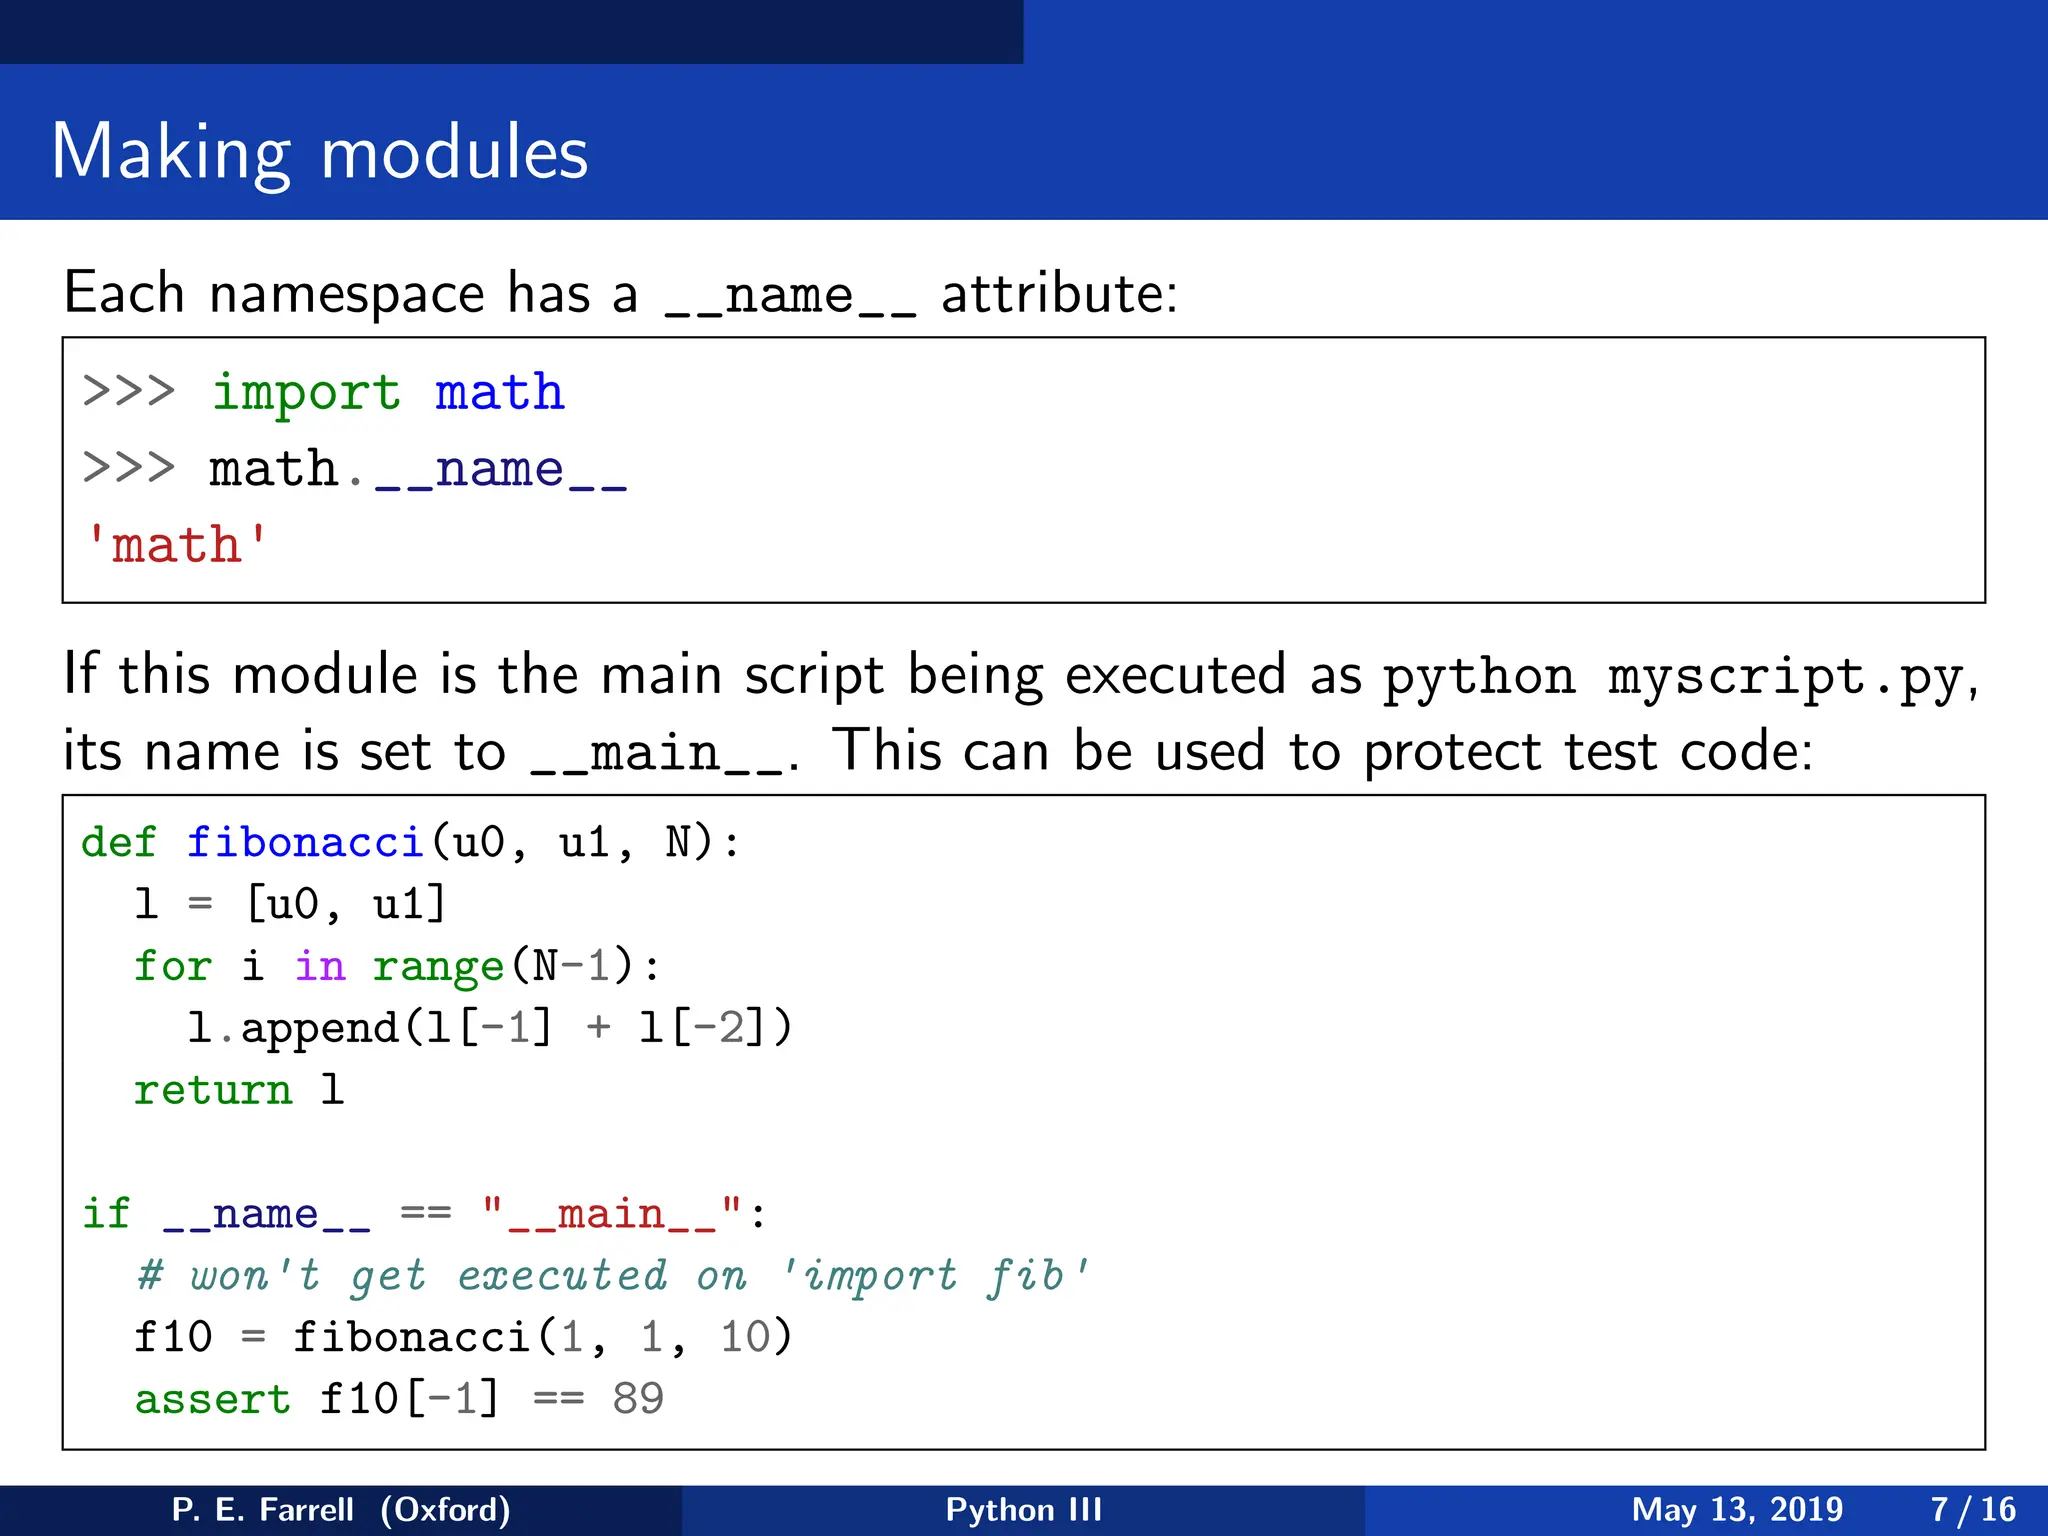Click the 'Python III' footer title
Screen dimensions: 2048x1536
coord(1024,1510)
